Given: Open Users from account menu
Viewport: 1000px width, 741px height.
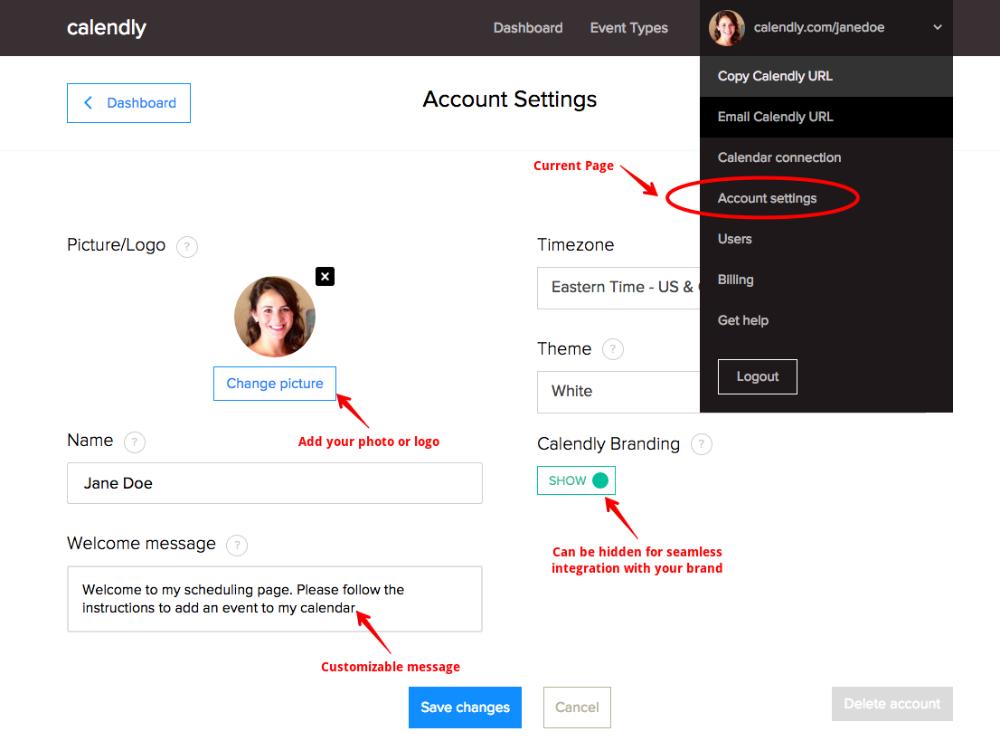Looking at the screenshot, I should pos(826,239).
